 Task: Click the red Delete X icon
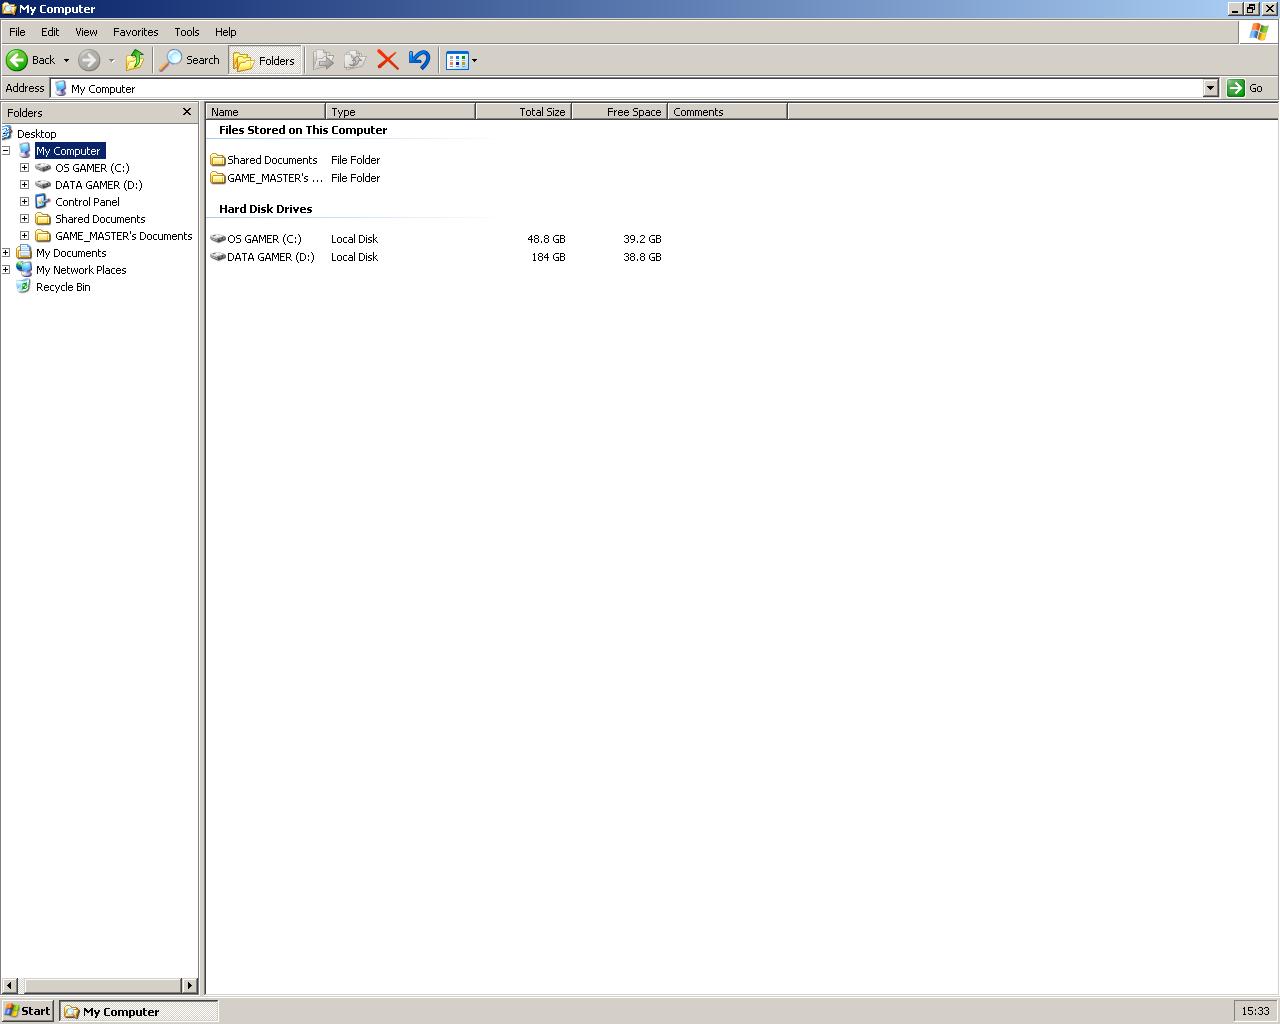[x=387, y=60]
